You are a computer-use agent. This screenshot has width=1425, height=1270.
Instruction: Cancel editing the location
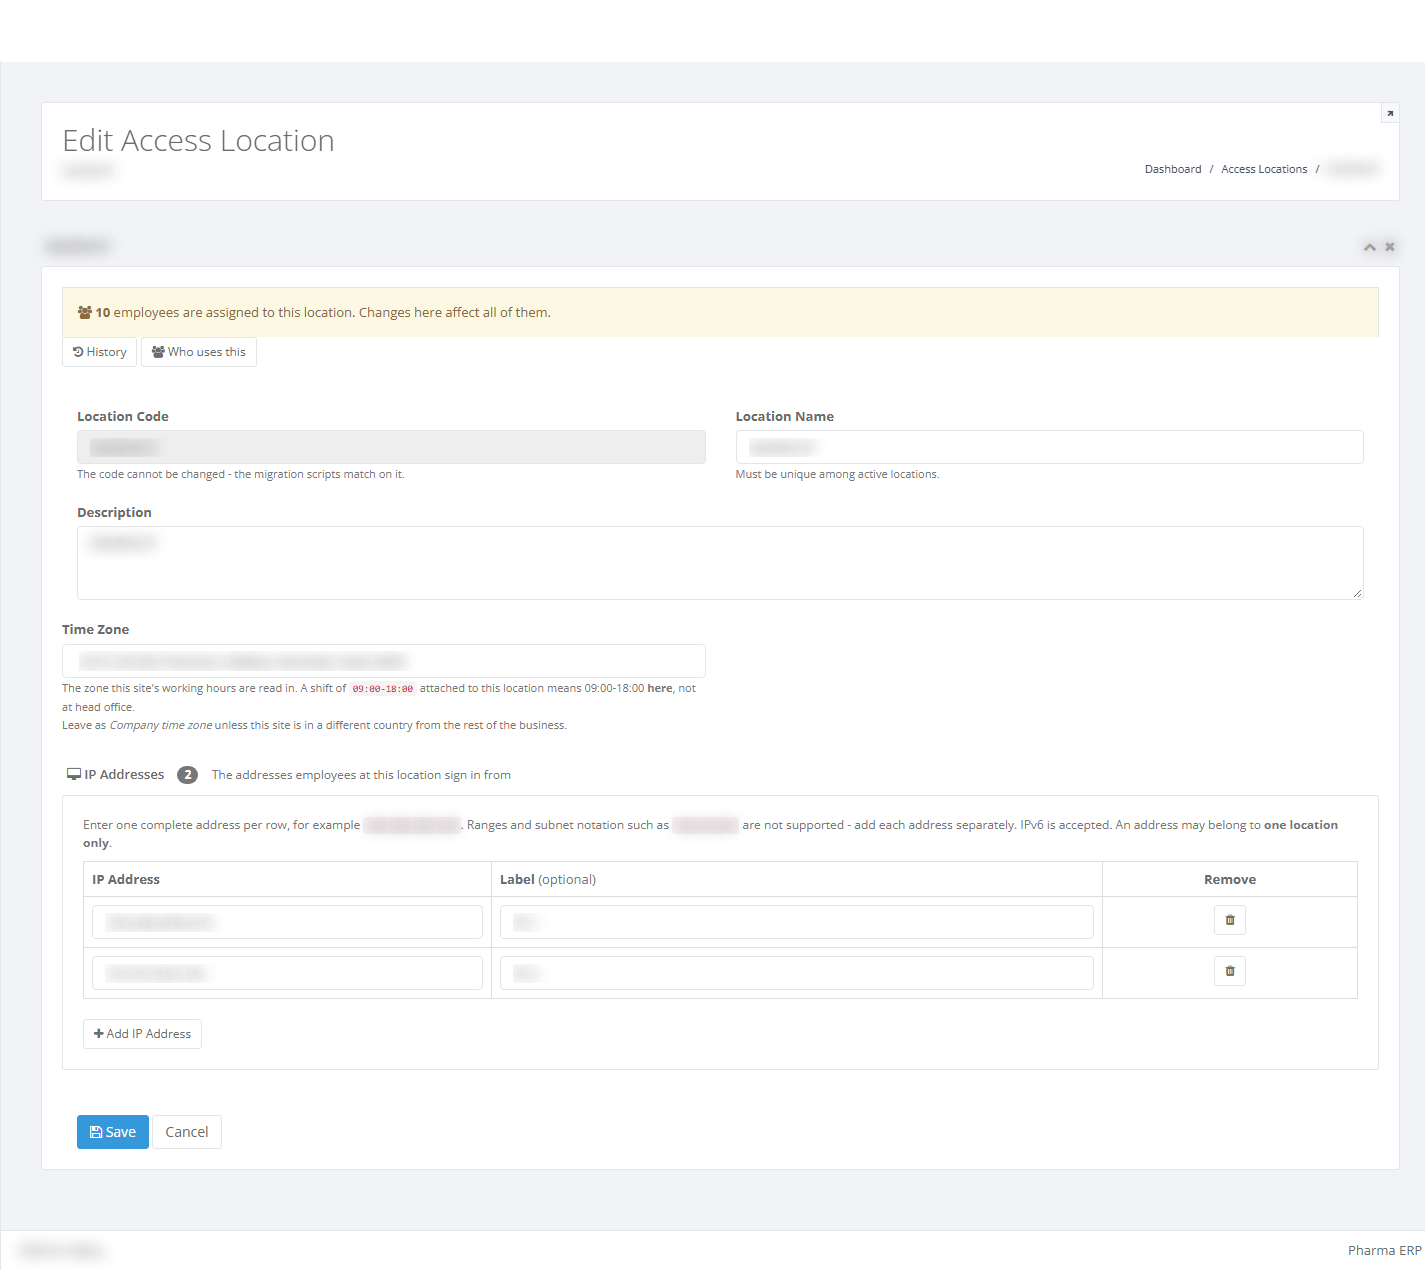click(187, 1132)
